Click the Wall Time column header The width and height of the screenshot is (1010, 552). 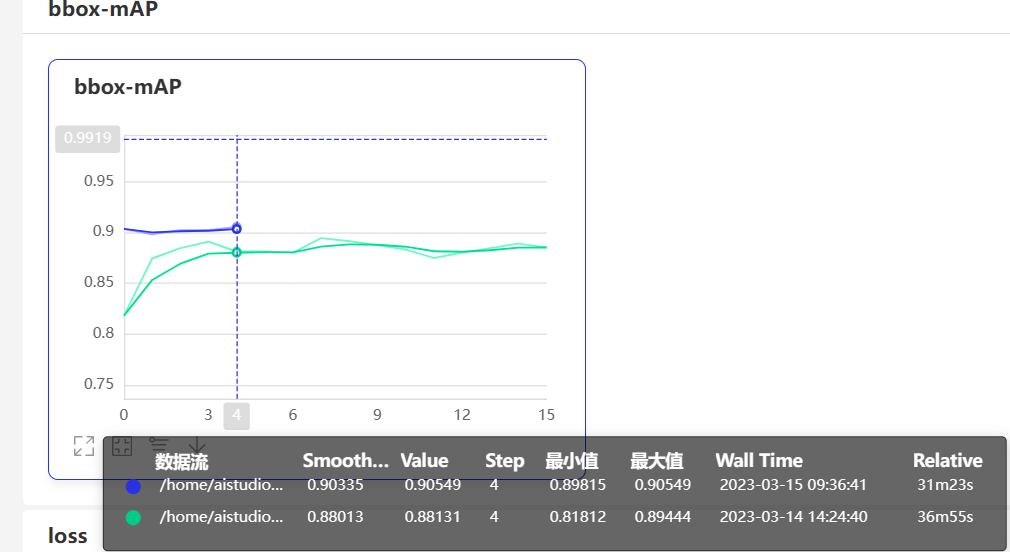tap(759, 461)
